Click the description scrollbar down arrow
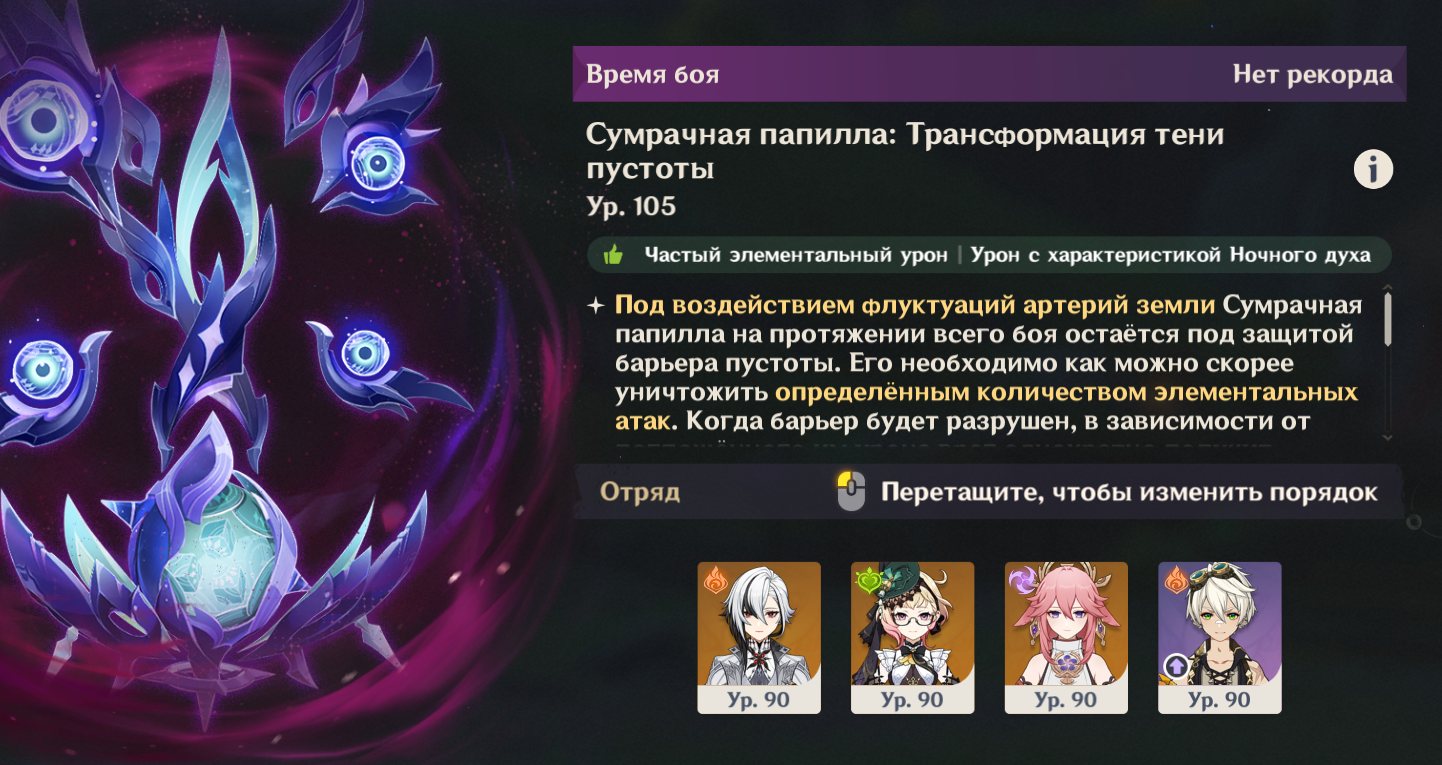 (1387, 437)
